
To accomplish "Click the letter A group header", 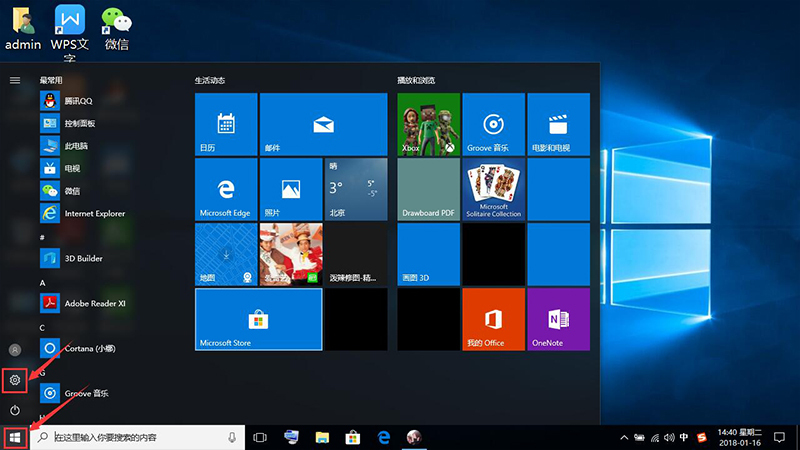I will pyautogui.click(x=43, y=282).
